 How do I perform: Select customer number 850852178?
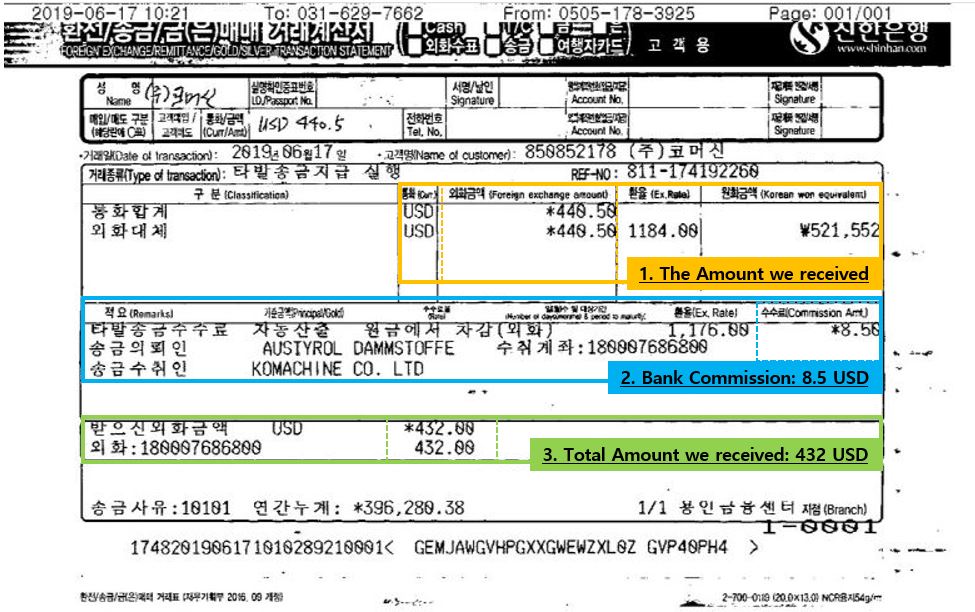tap(570, 151)
